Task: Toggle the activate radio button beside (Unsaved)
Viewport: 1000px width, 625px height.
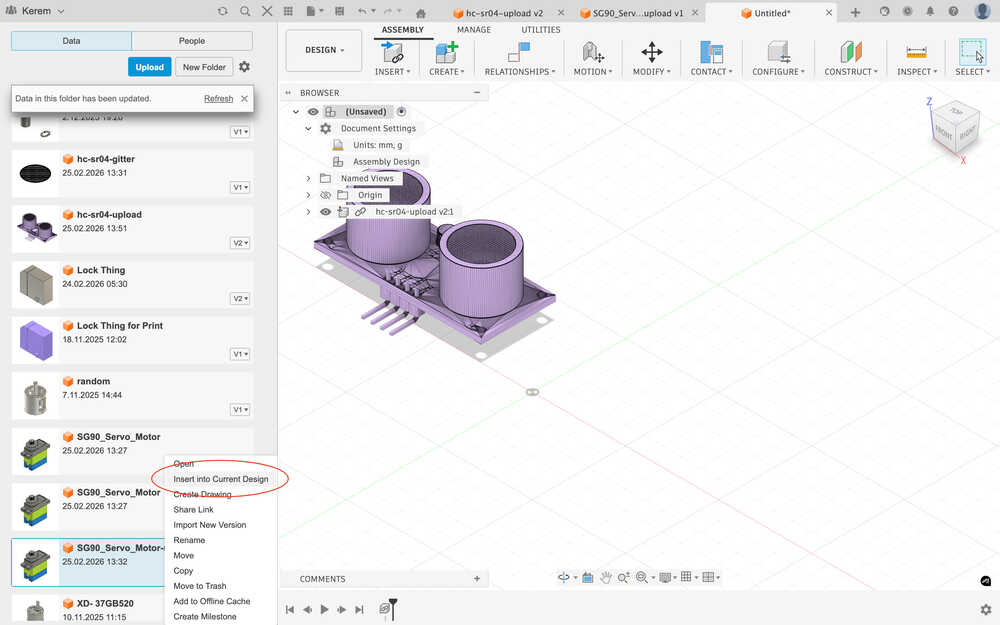Action: tap(401, 112)
